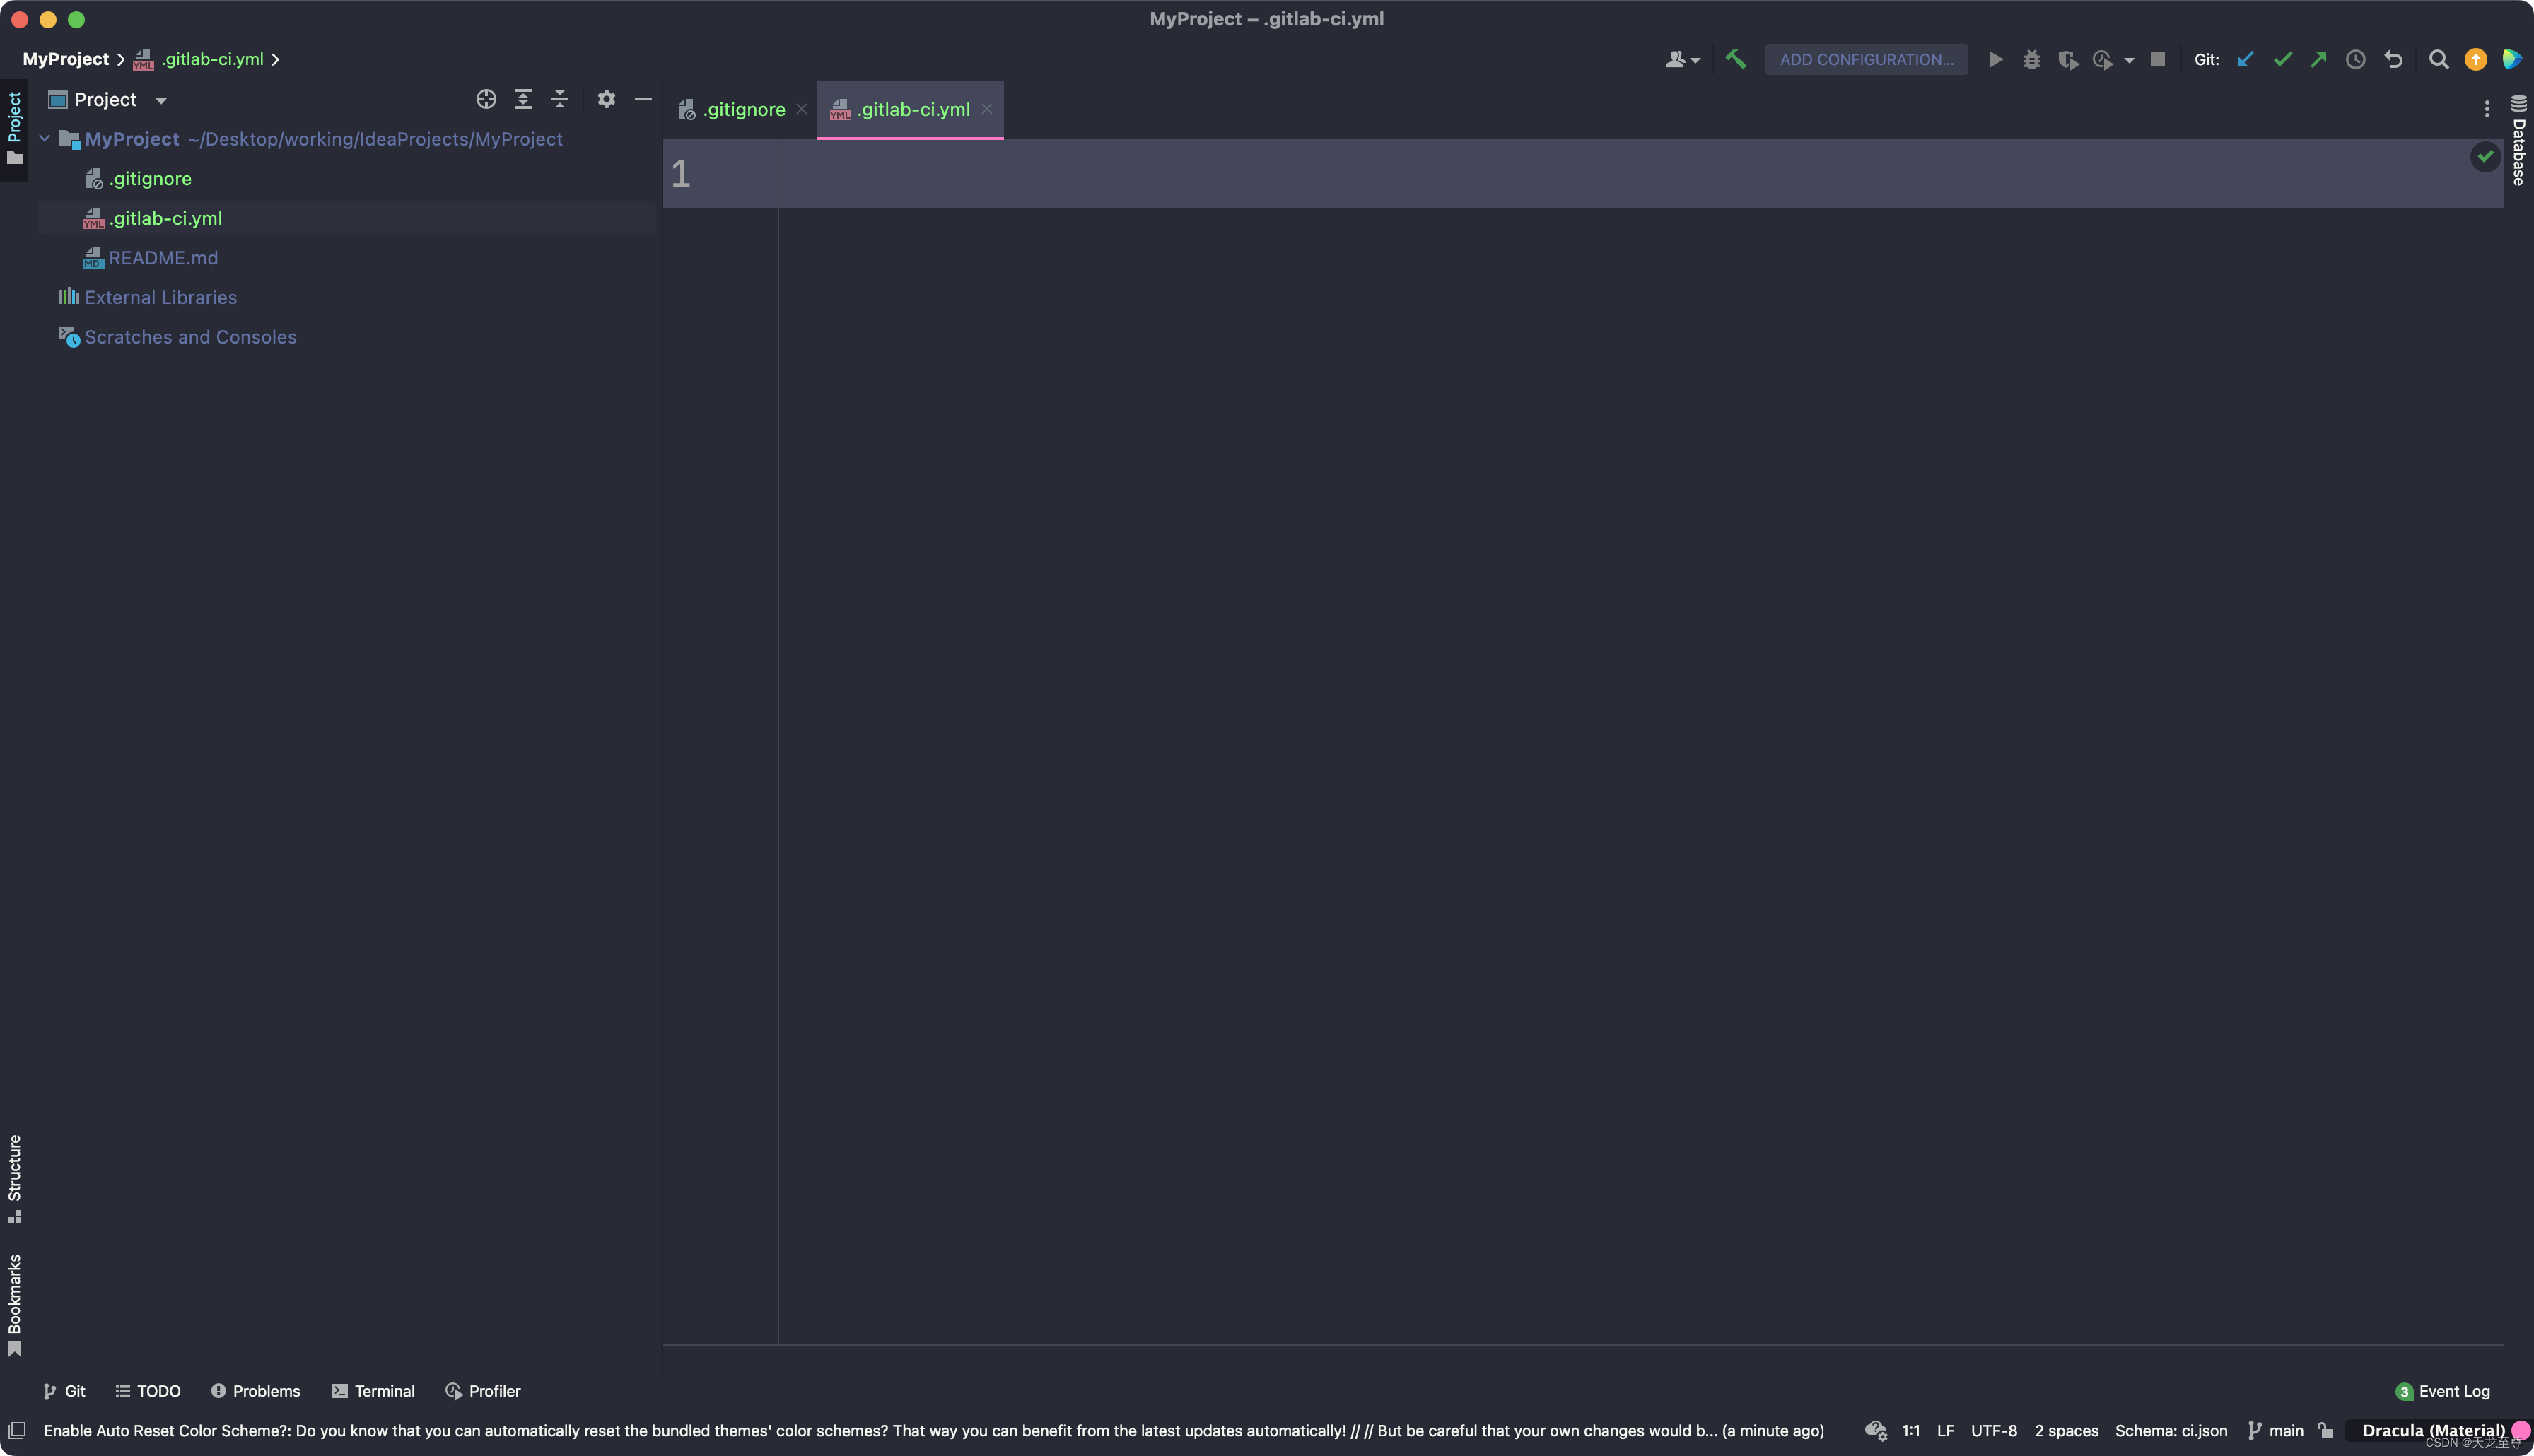
Task: Show Git history clock icon
Action: point(2356,59)
